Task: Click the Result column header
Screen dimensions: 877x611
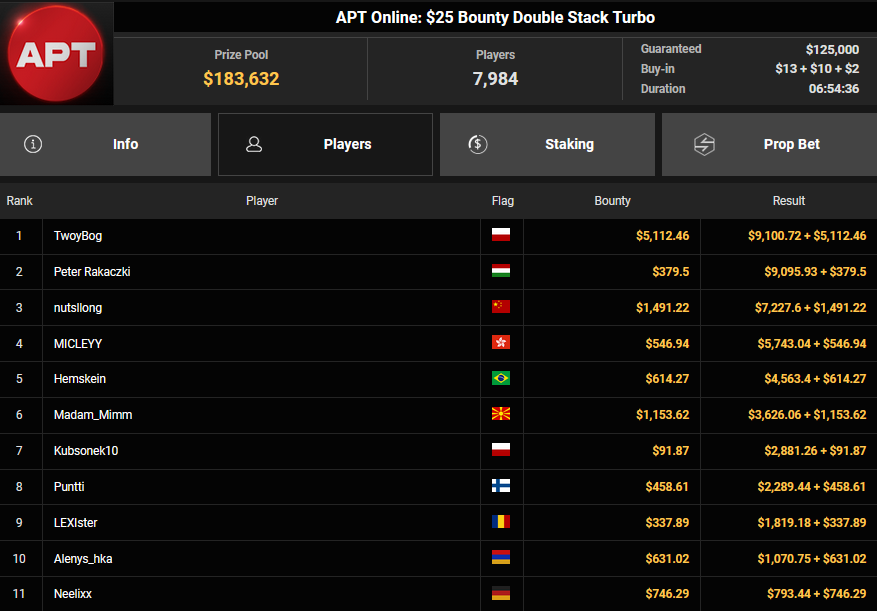Action: pos(788,201)
